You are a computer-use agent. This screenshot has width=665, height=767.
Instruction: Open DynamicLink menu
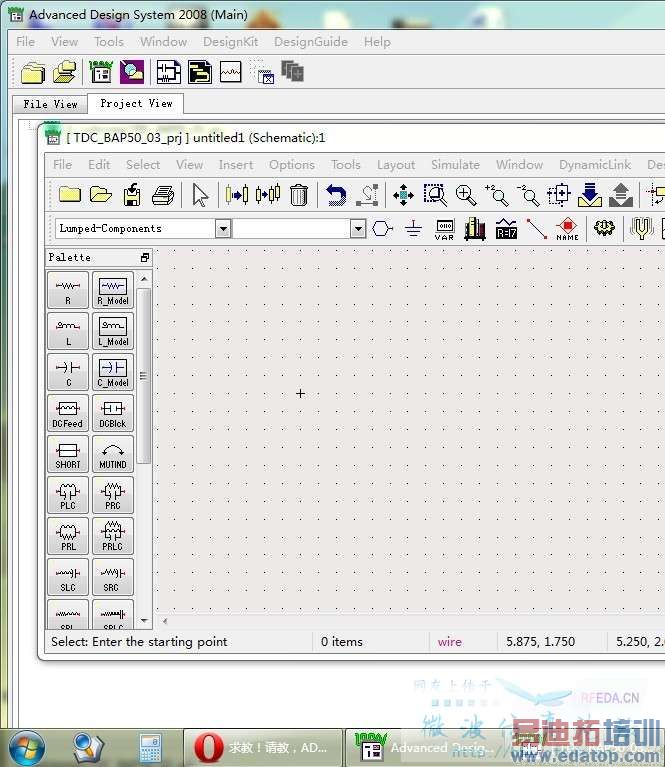[x=595, y=165]
